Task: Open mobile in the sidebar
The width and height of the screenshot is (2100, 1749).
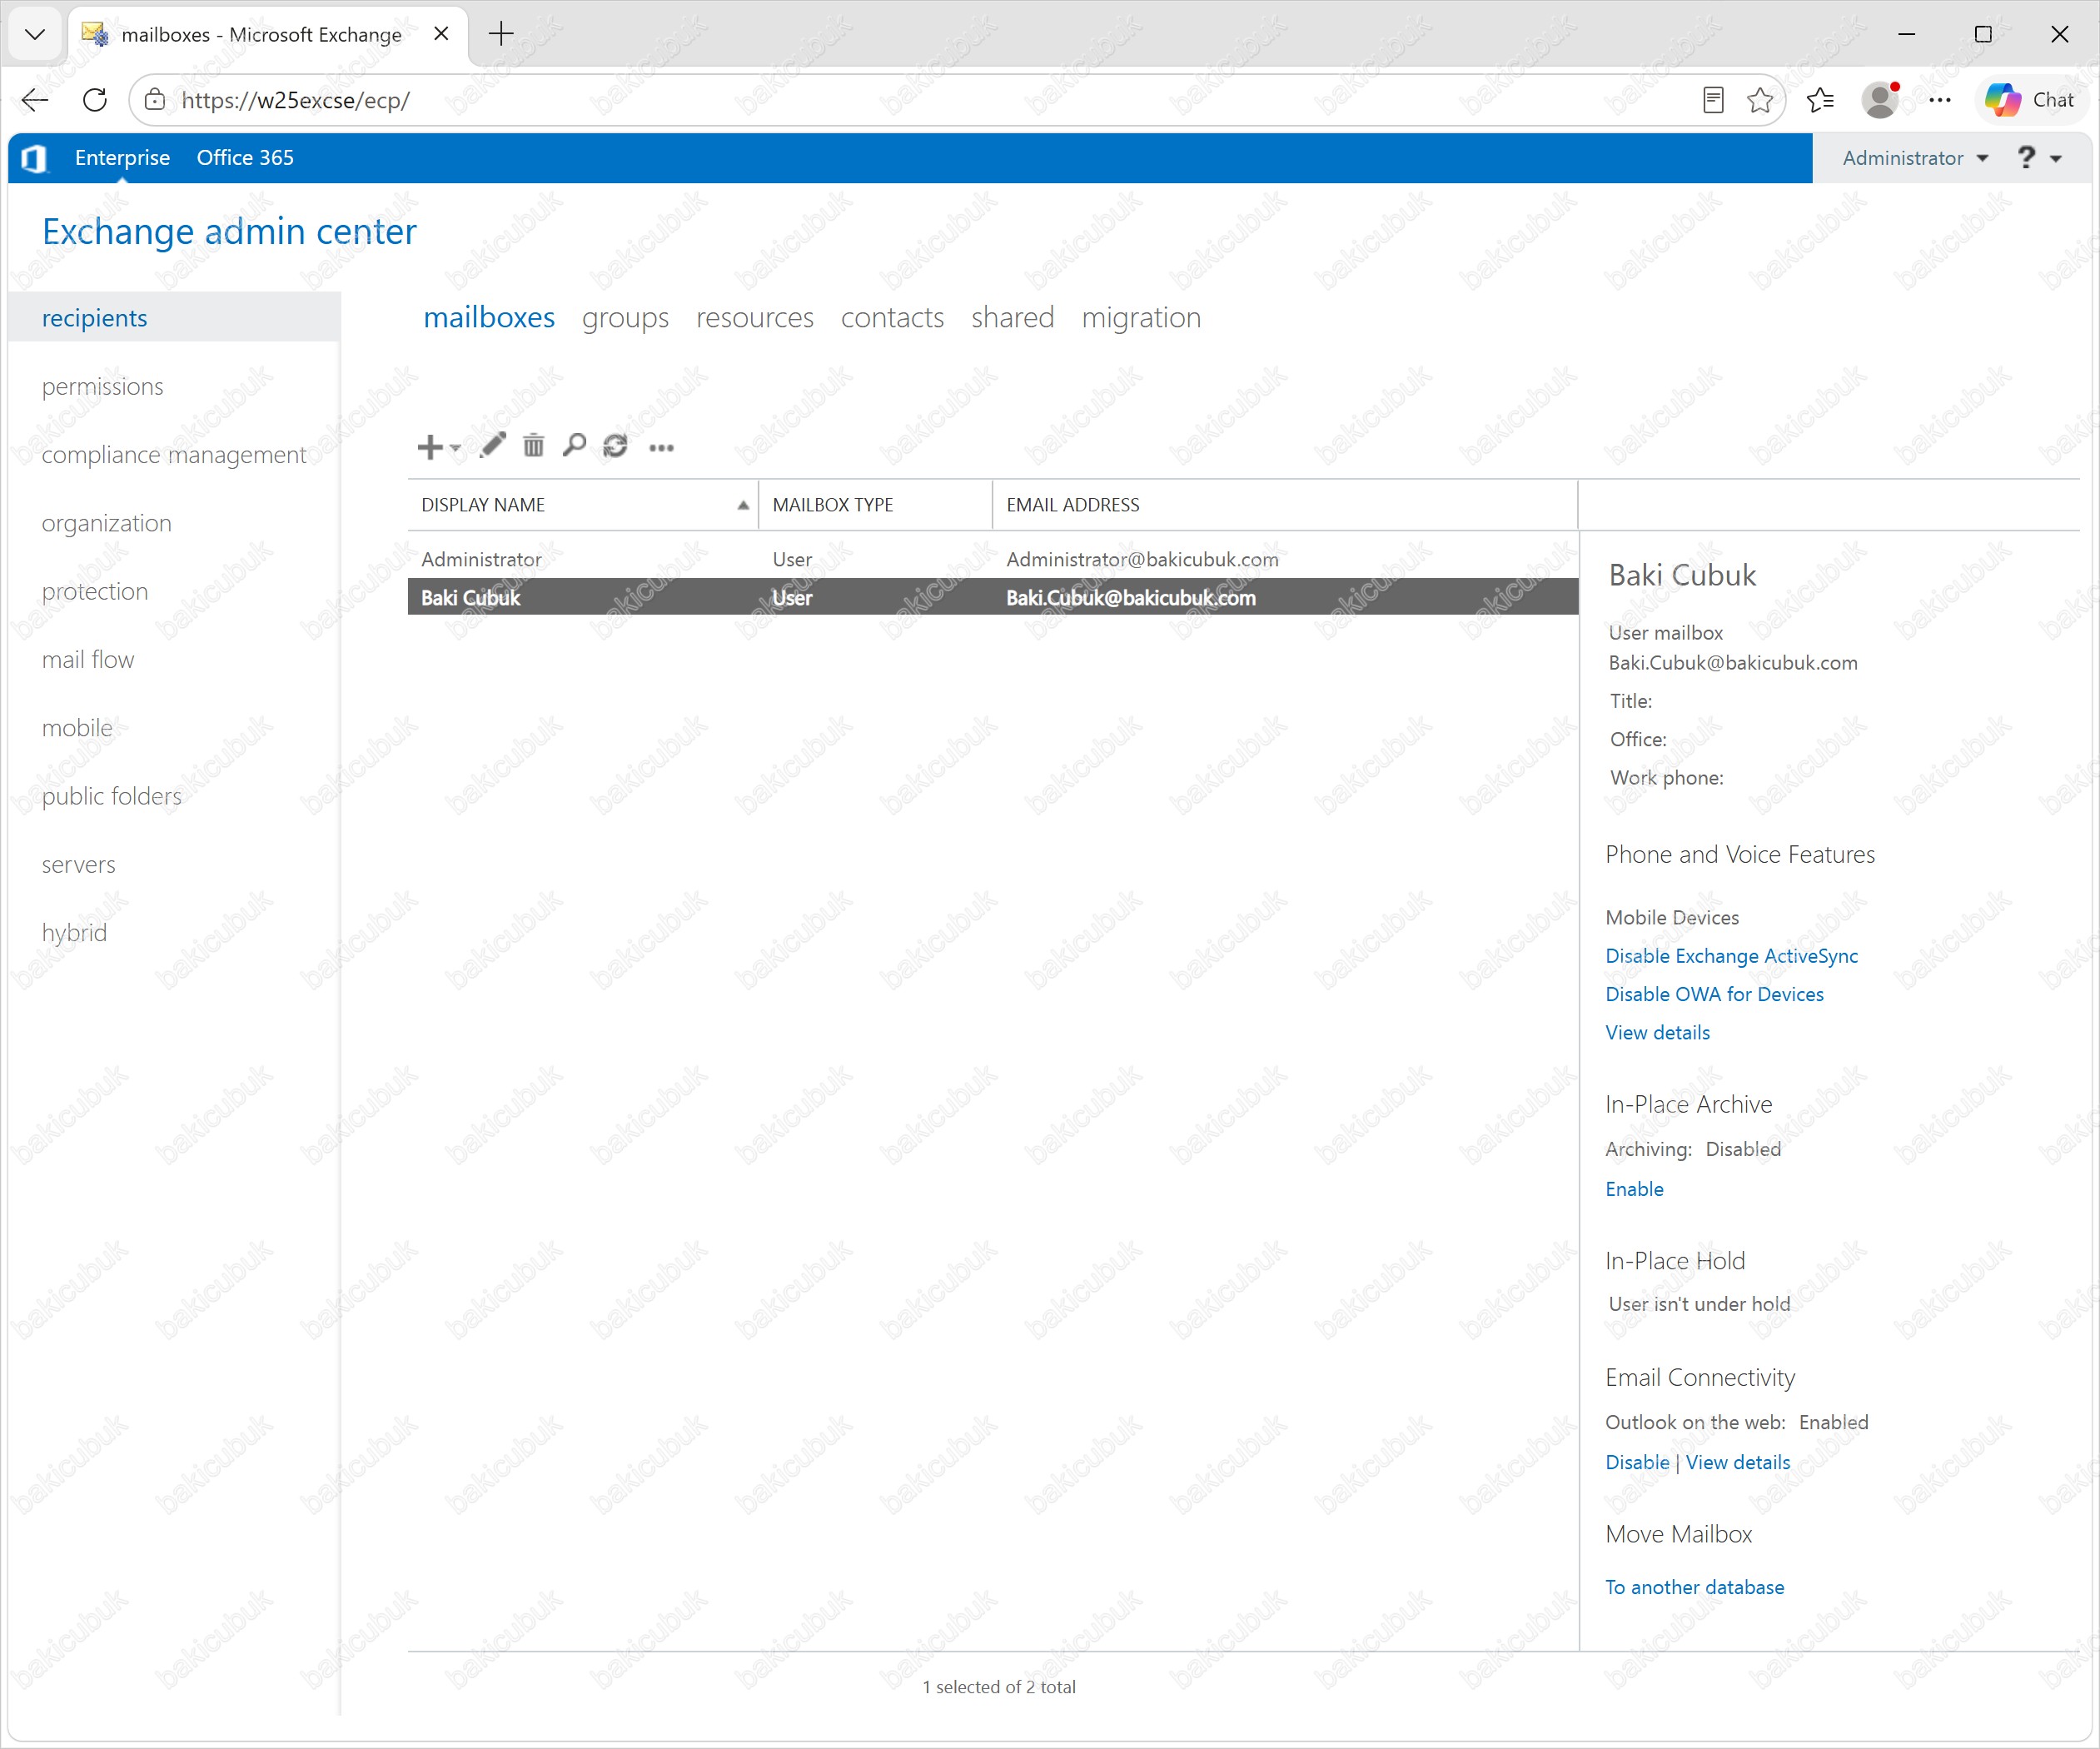Action: [x=77, y=728]
